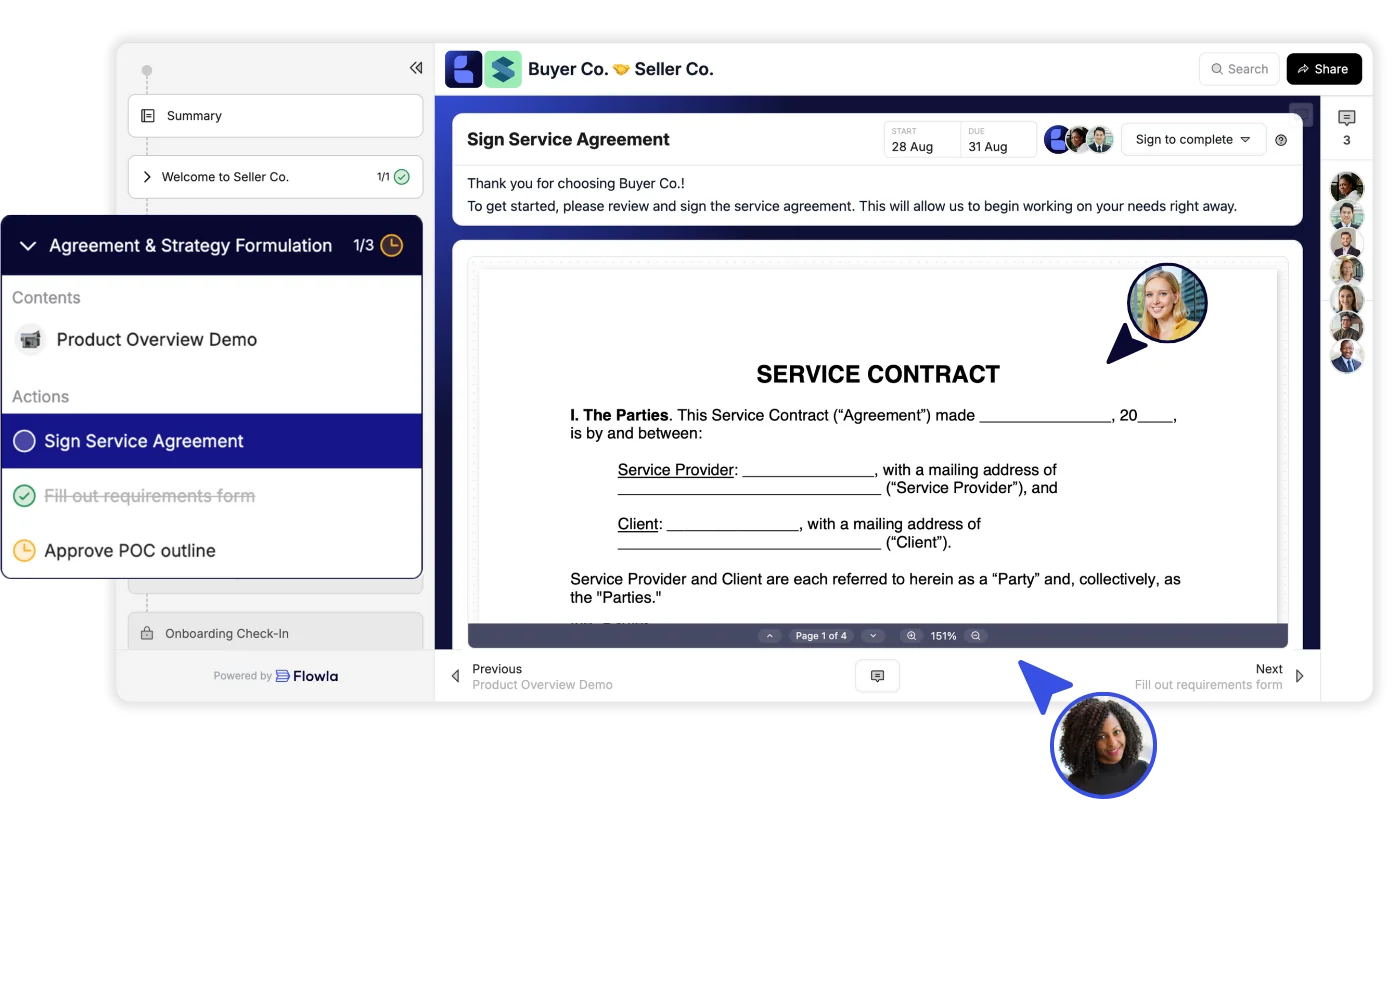This screenshot has height=990, width=1400.
Task: Collapse the Agreement & Strategy Formulation chevron
Action: click(28, 246)
